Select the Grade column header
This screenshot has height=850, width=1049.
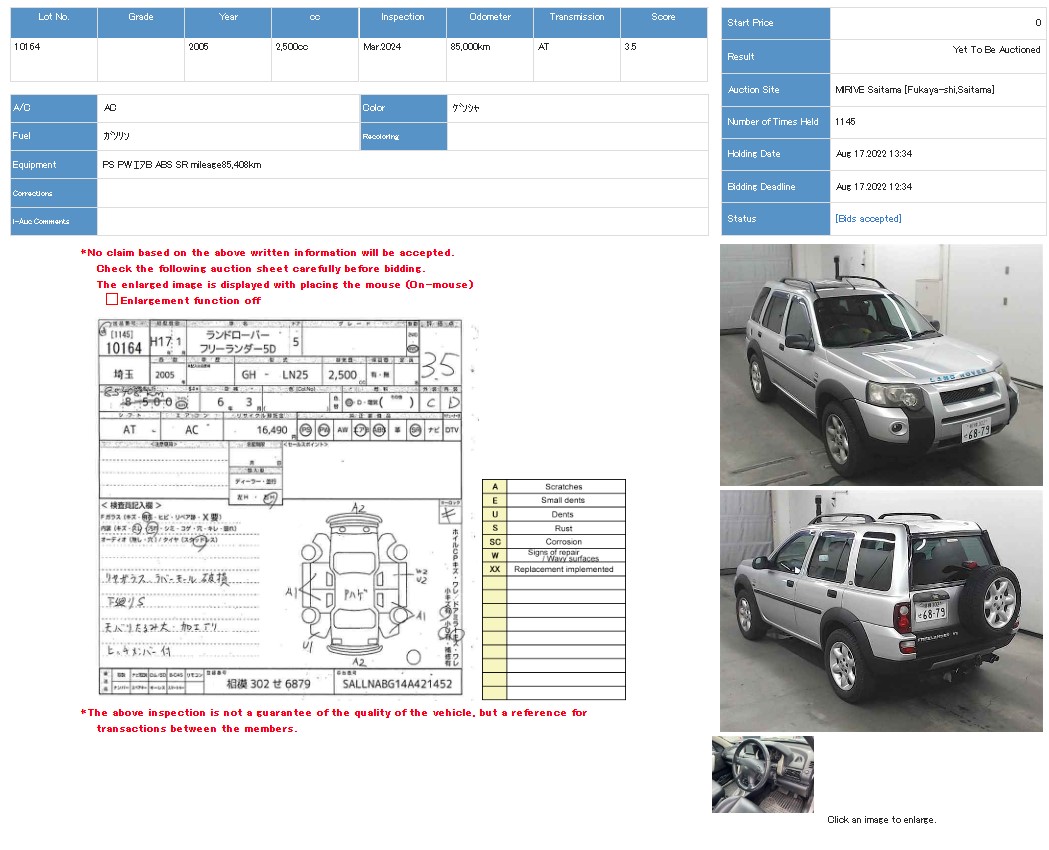[x=141, y=22]
